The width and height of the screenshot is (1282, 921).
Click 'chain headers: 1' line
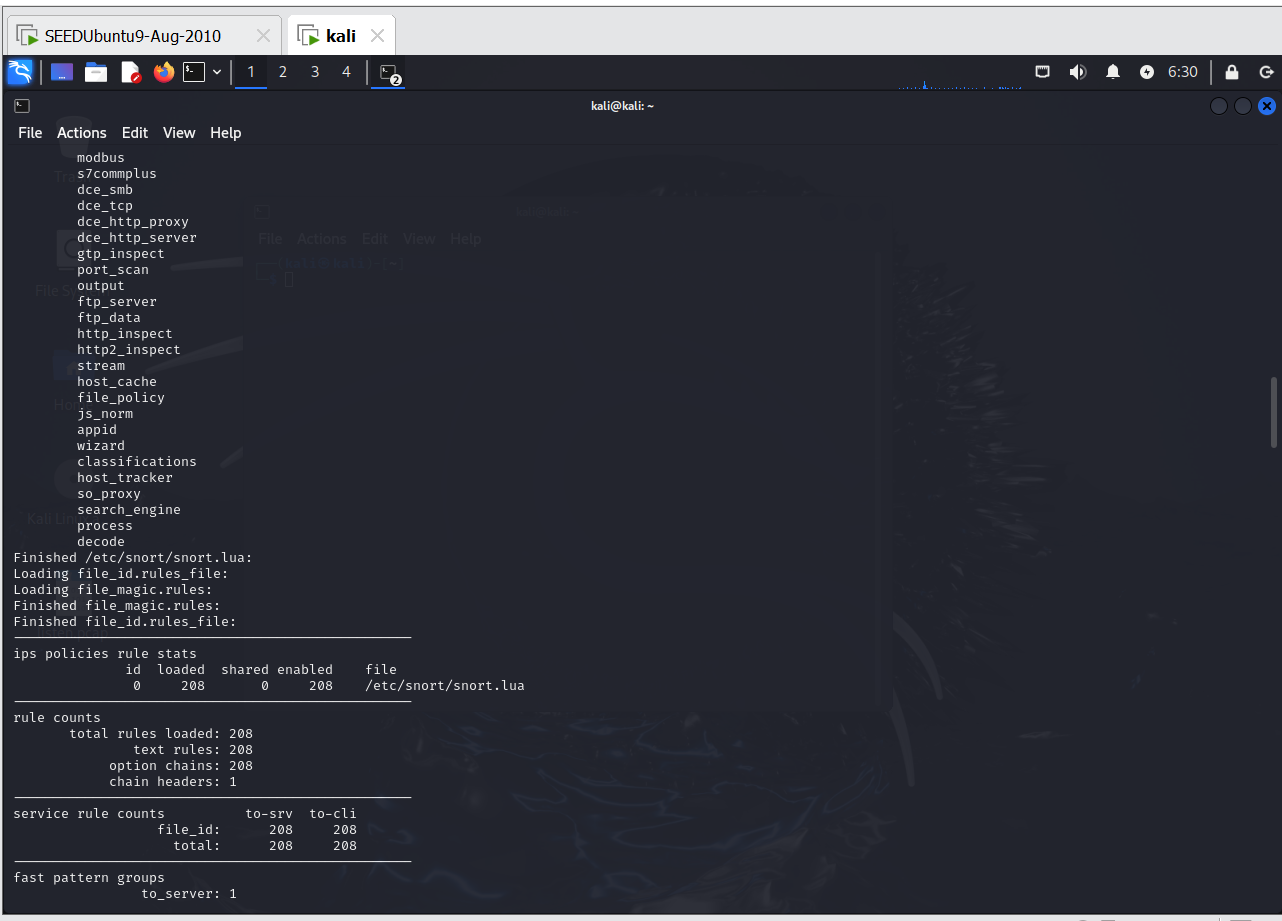(x=173, y=782)
